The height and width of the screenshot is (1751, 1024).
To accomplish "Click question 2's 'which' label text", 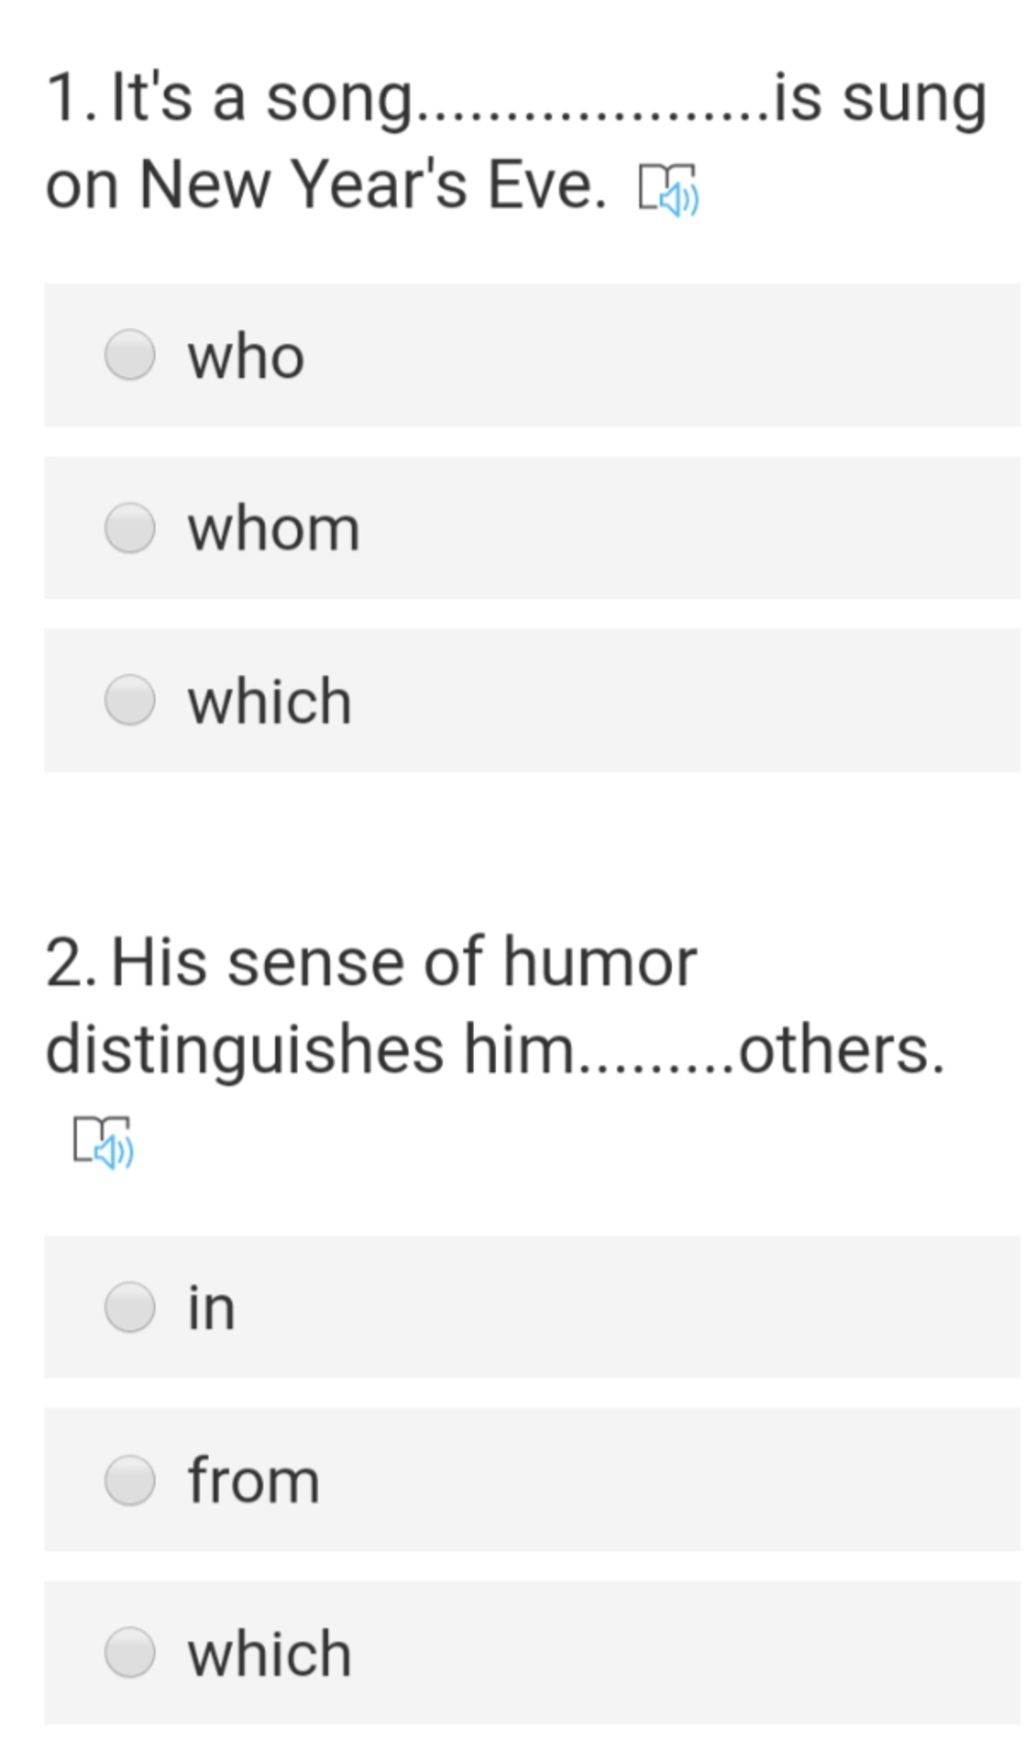I will pos(270,1654).
